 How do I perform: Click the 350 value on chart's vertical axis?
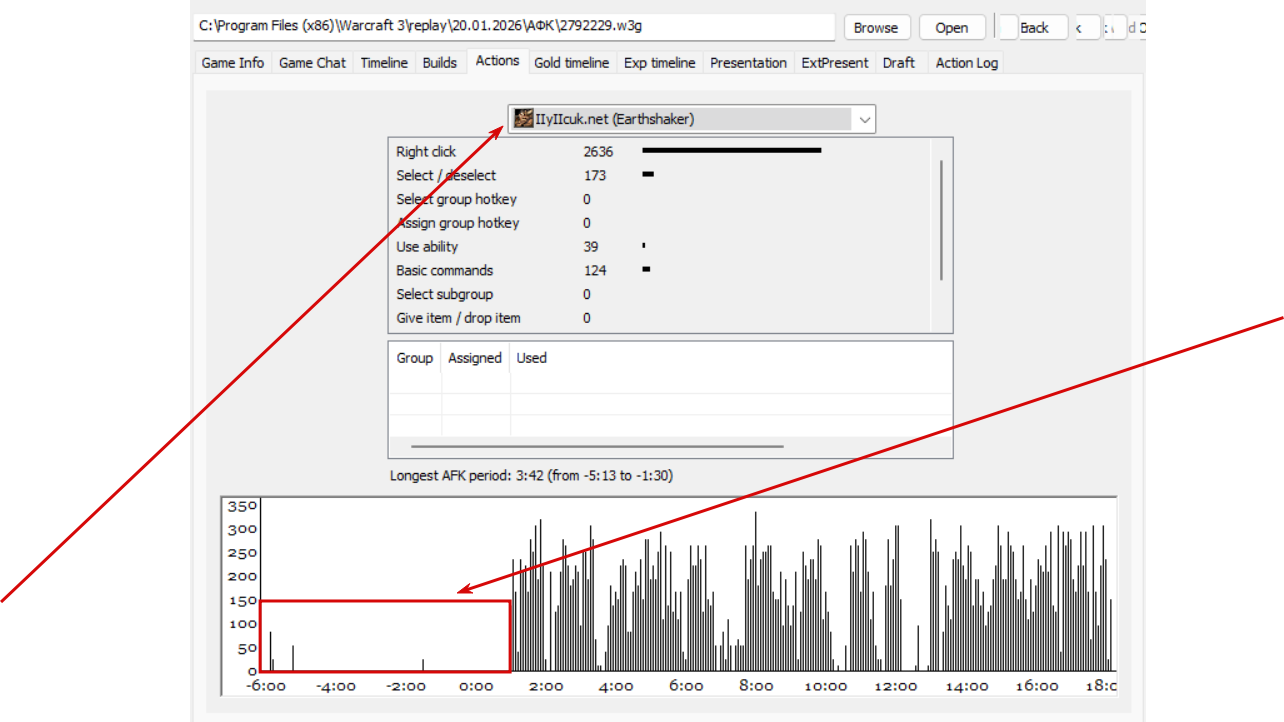point(243,506)
